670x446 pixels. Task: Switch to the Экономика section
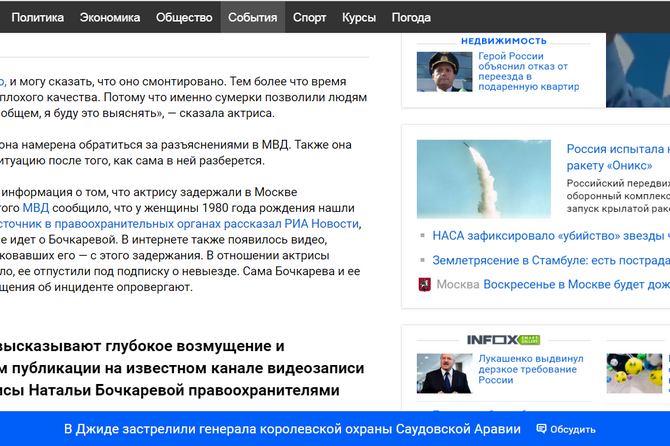tap(110, 17)
